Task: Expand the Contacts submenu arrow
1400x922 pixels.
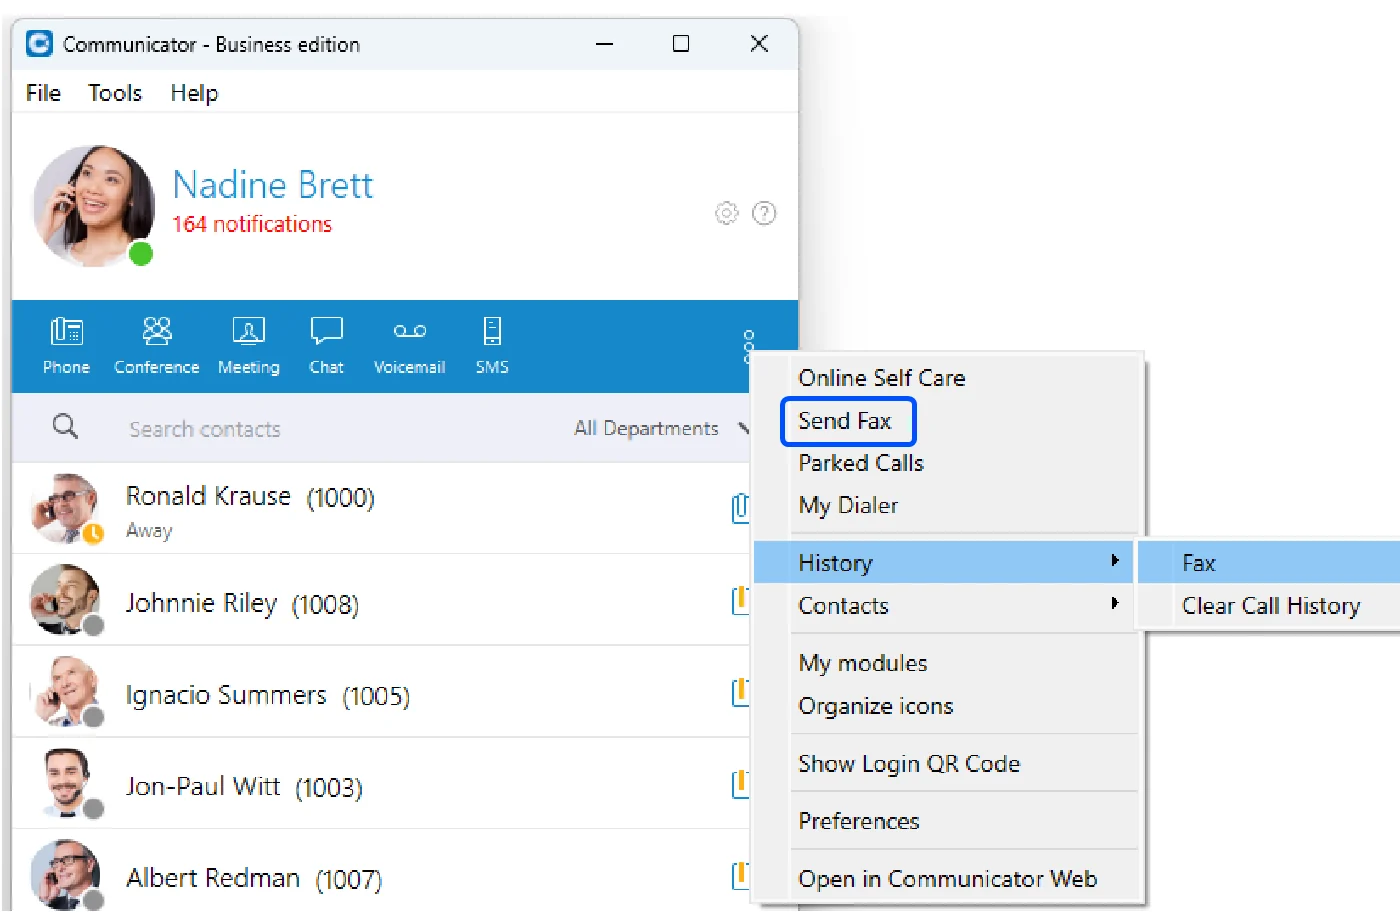Action: (x=1114, y=604)
